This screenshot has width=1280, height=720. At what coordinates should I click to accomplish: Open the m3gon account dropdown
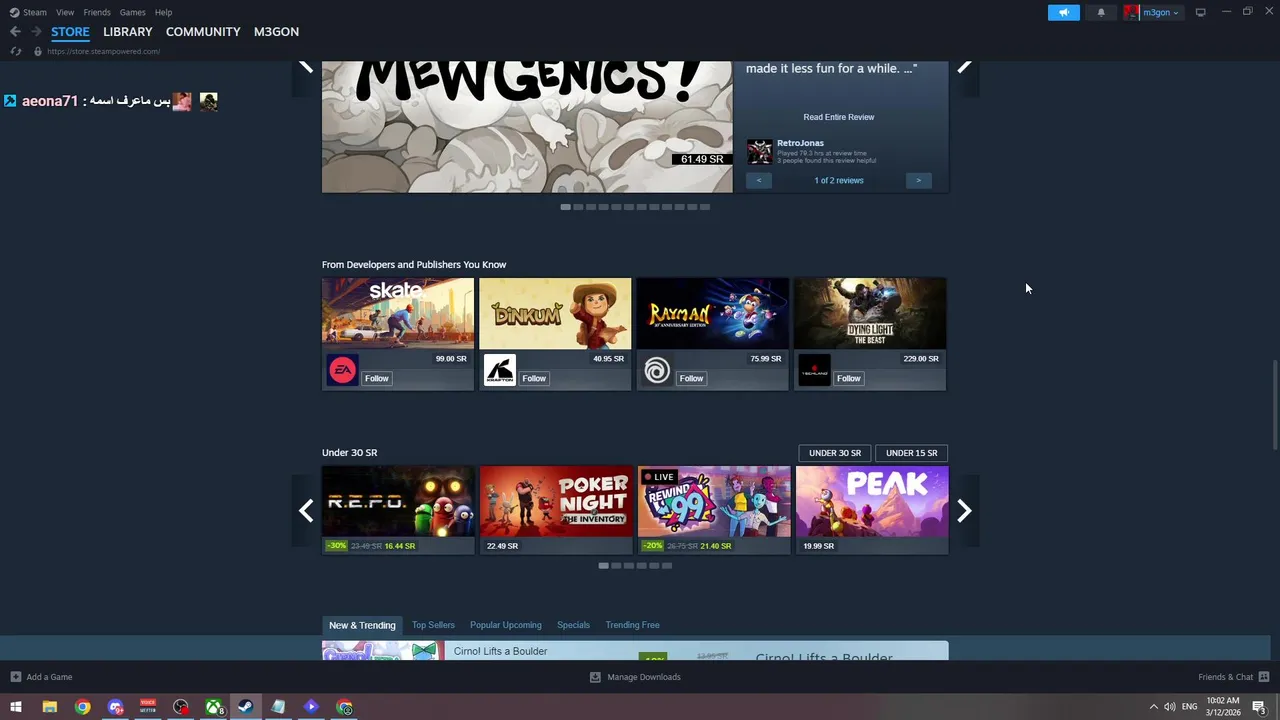pos(1153,12)
